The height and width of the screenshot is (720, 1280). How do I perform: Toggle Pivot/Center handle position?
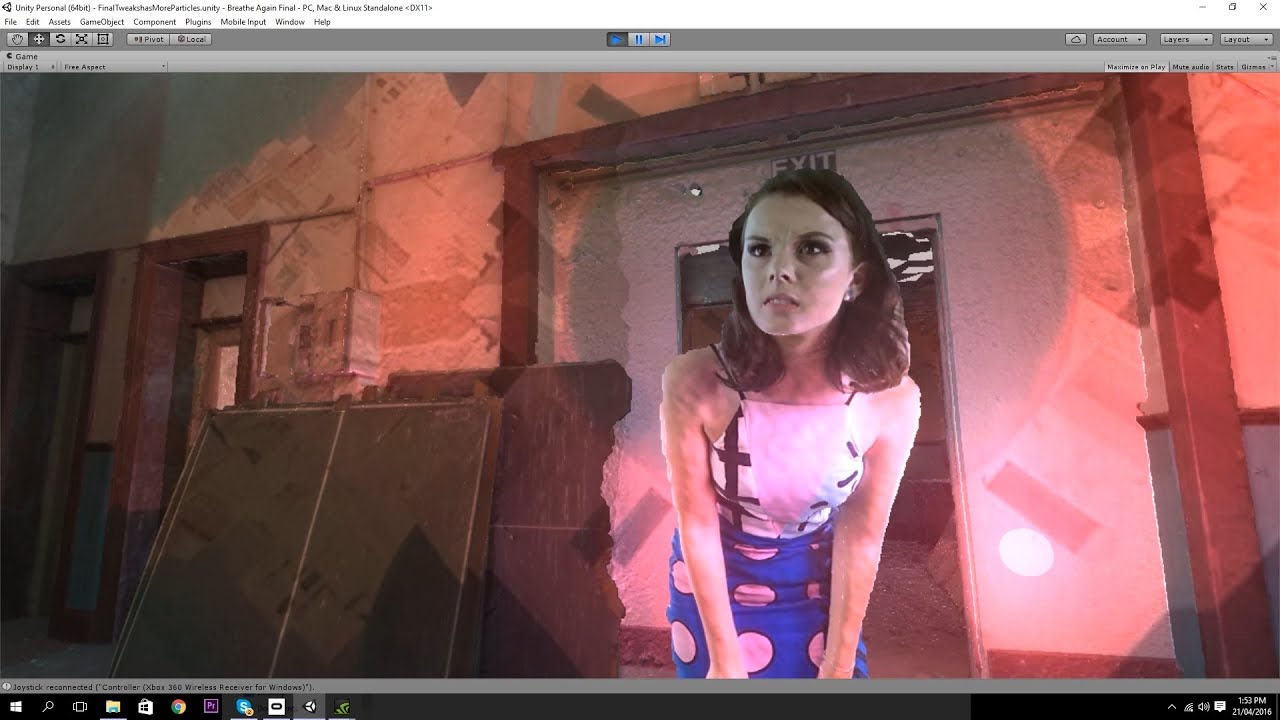click(x=148, y=39)
